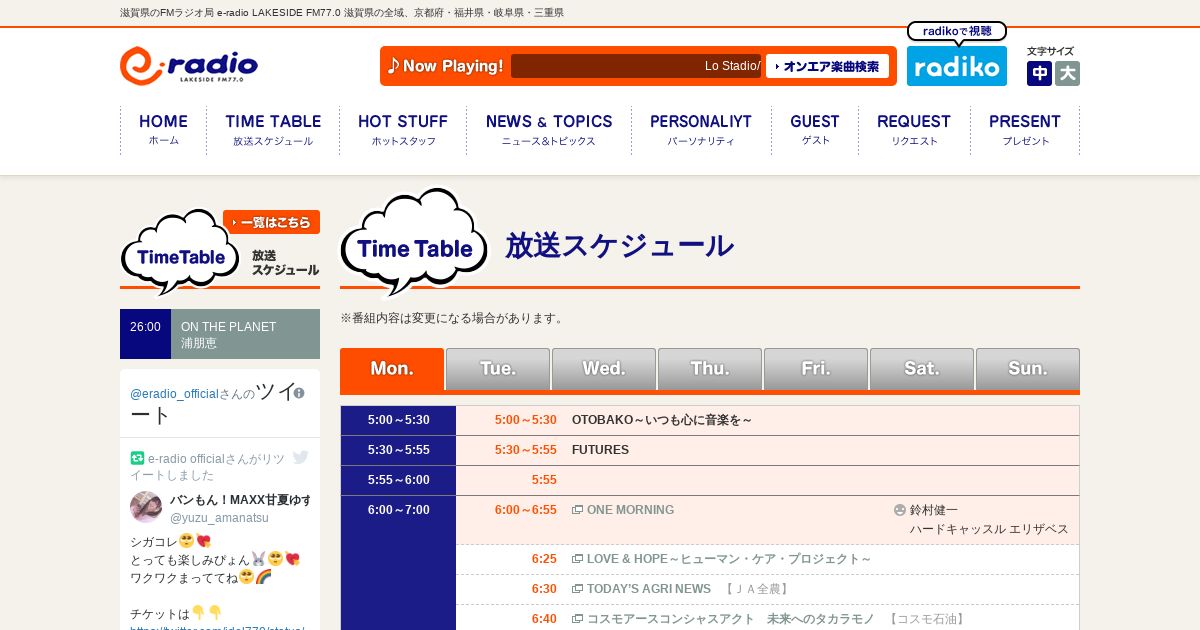
Task: Click the Now Playing track title field
Action: pos(636,66)
